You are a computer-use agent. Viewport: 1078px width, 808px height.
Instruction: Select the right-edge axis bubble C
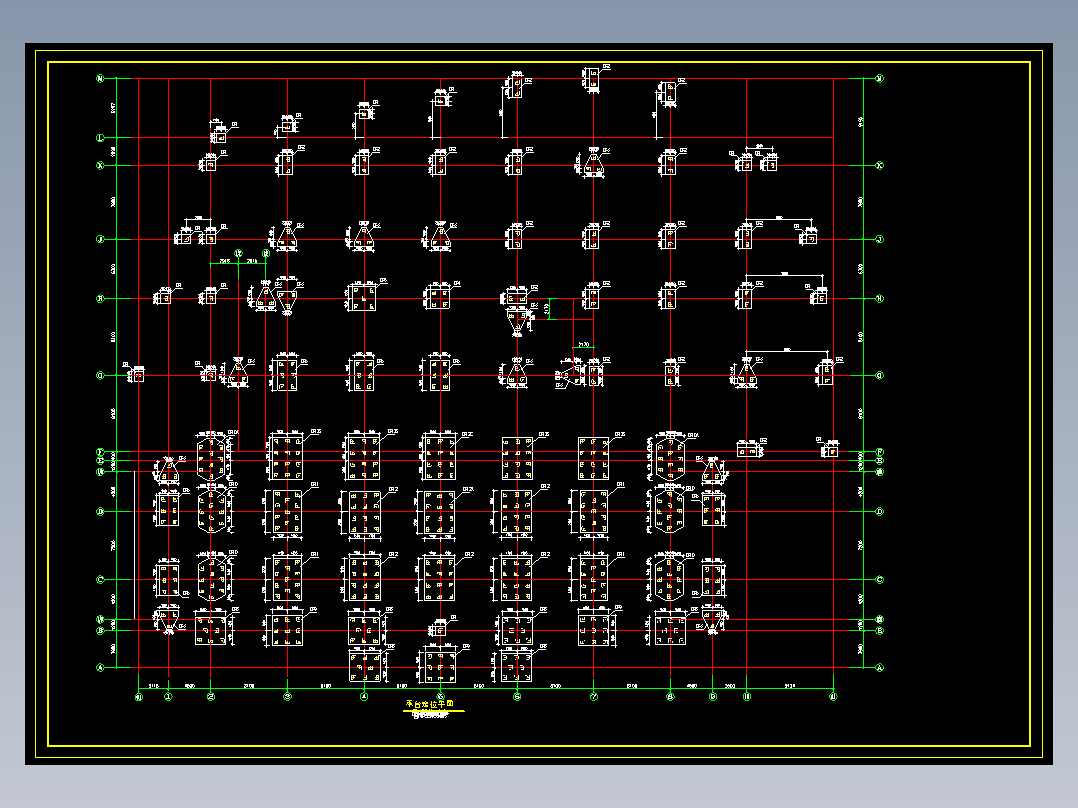(879, 580)
